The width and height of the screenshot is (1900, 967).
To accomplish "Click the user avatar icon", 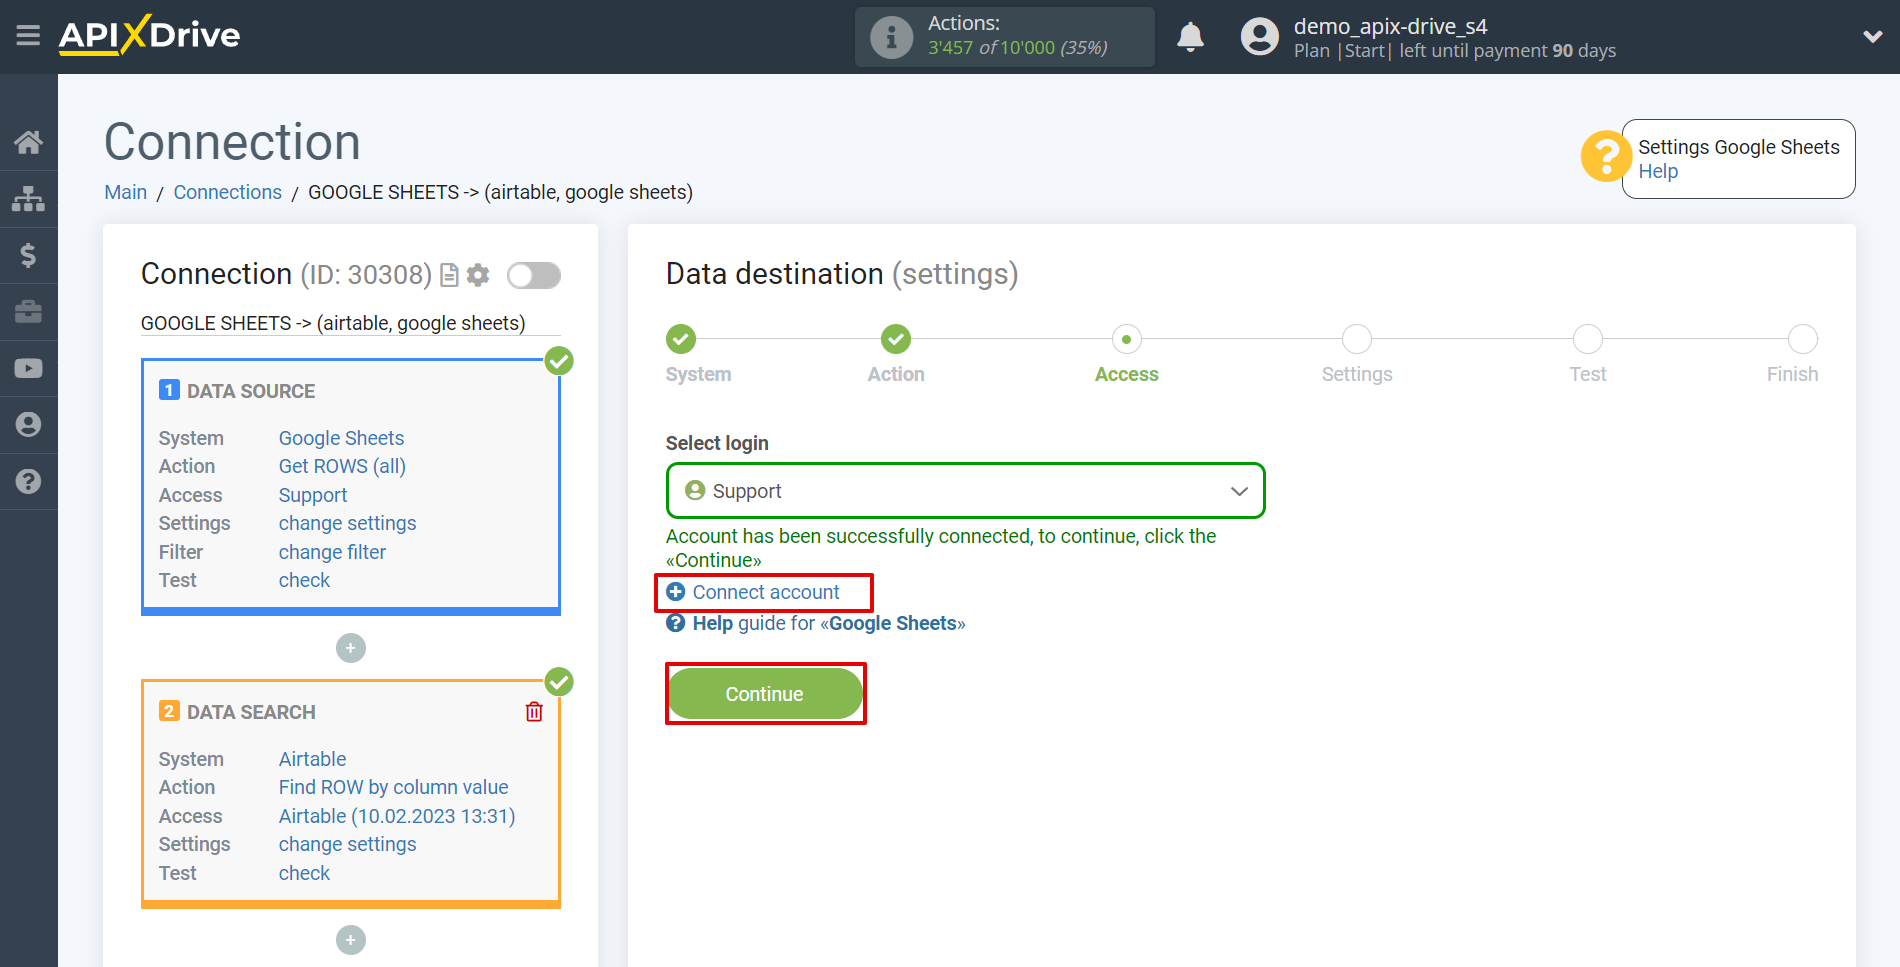I will 1260,37.
